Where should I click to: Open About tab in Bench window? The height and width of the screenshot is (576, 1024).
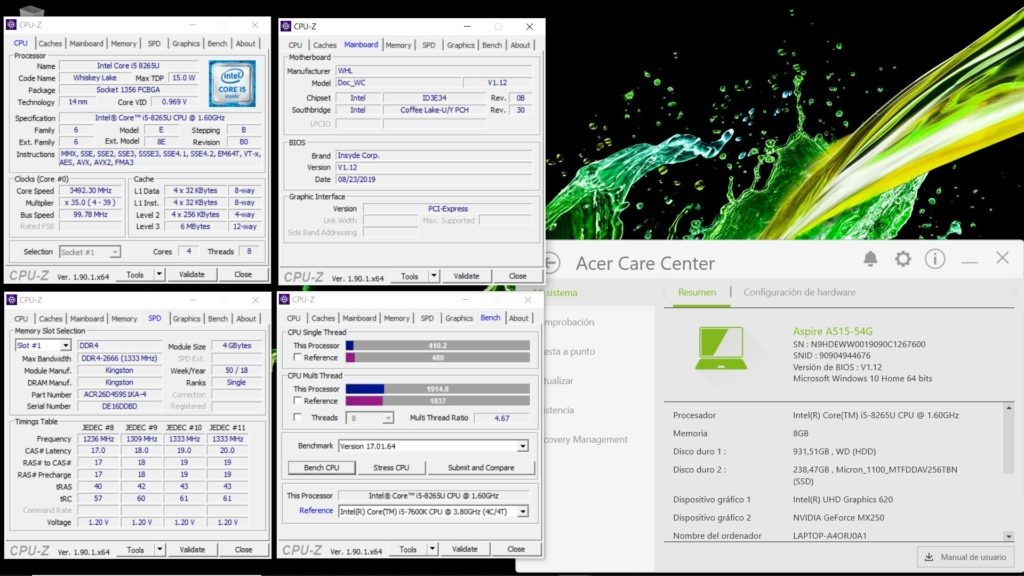click(519, 318)
